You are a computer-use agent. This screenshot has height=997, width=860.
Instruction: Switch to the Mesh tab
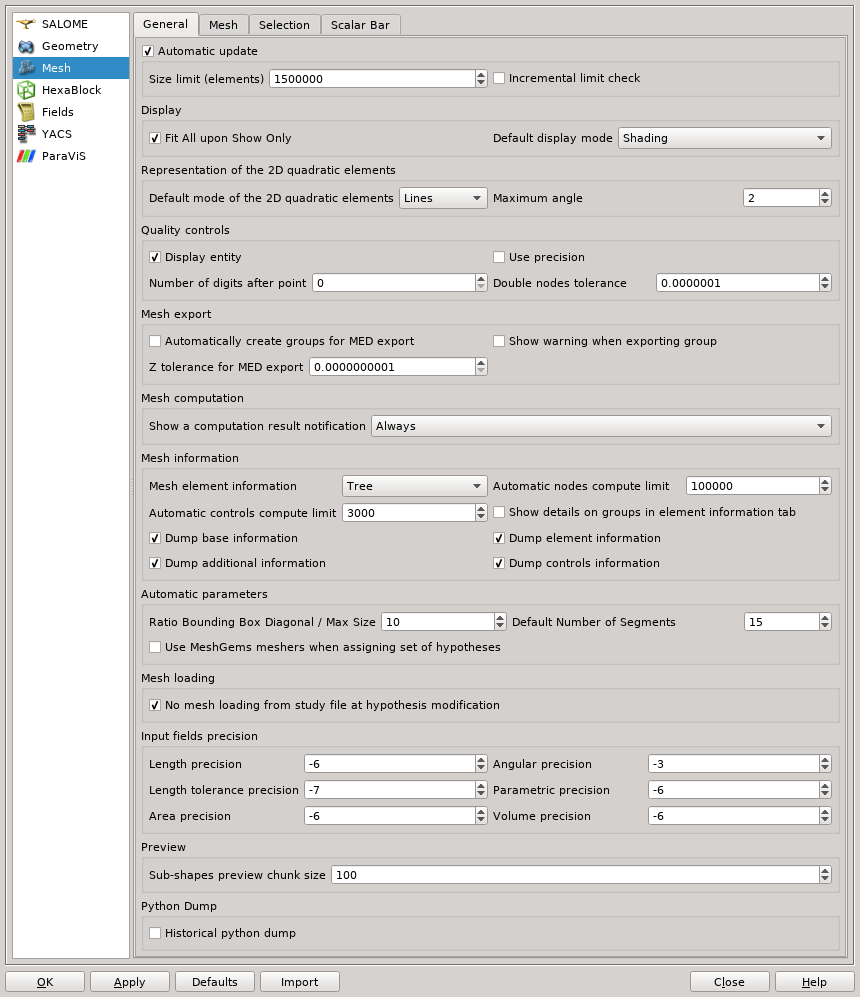coord(224,25)
